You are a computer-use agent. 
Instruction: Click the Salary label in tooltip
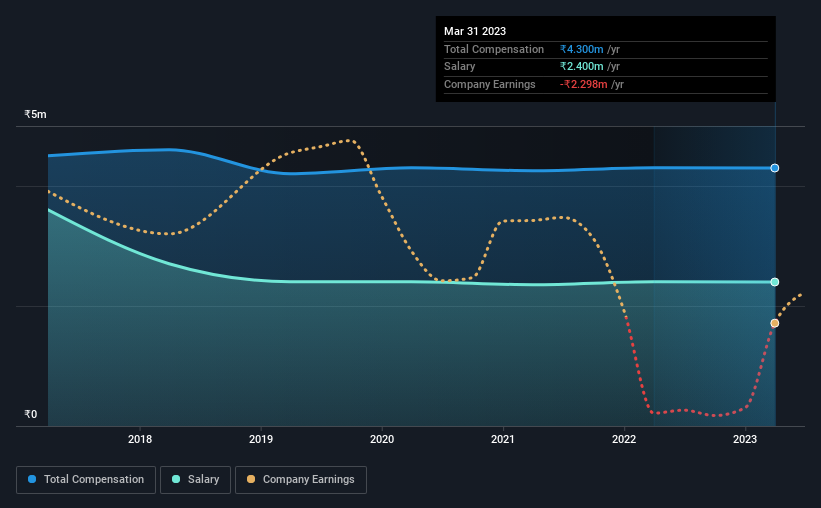pos(460,67)
